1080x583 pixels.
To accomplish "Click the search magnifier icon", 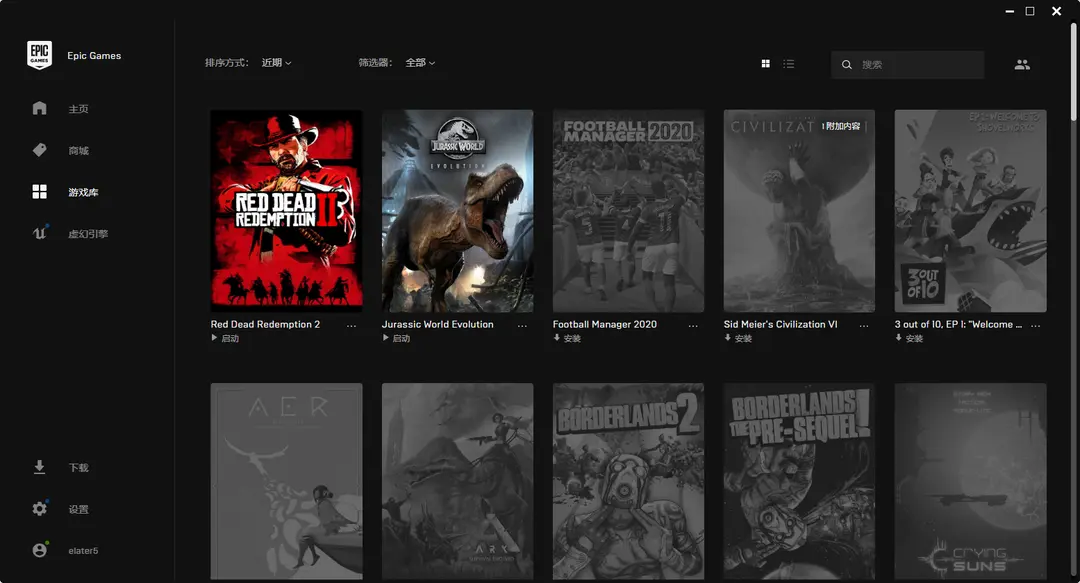I will (847, 65).
